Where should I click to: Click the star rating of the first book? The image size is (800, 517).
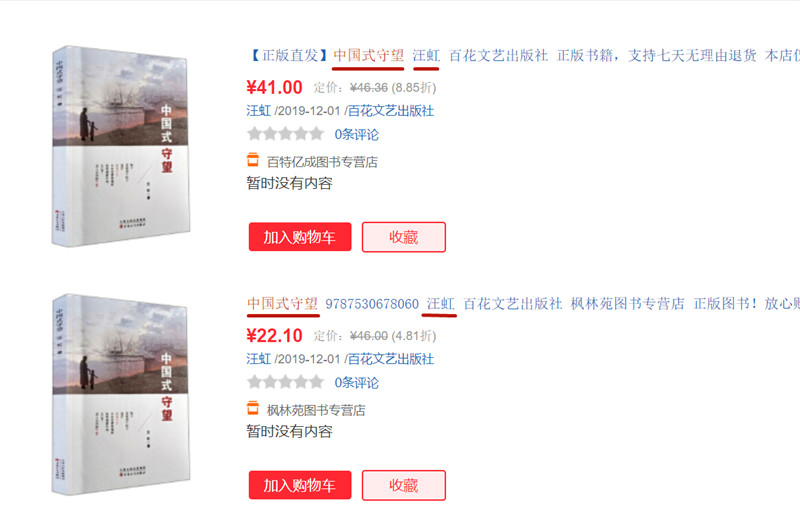[x=285, y=134]
